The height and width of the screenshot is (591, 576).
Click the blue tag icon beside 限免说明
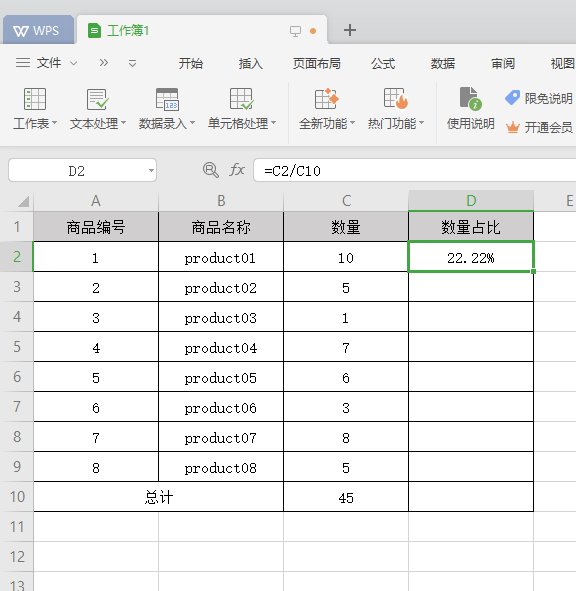(513, 98)
